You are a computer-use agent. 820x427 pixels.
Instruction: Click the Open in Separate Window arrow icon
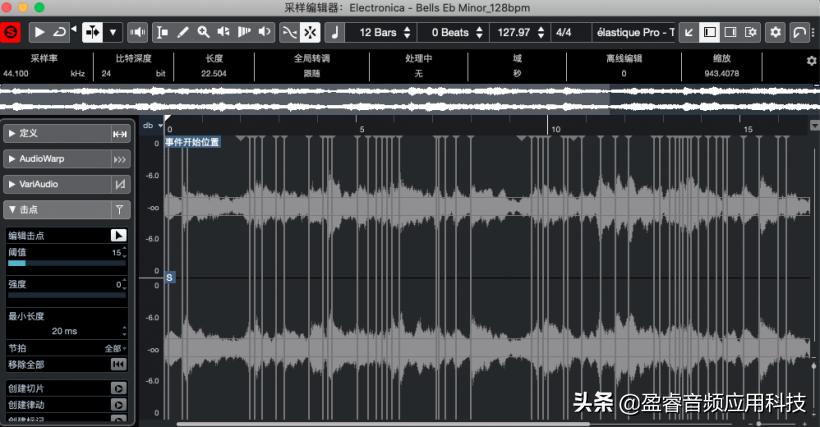coord(689,32)
